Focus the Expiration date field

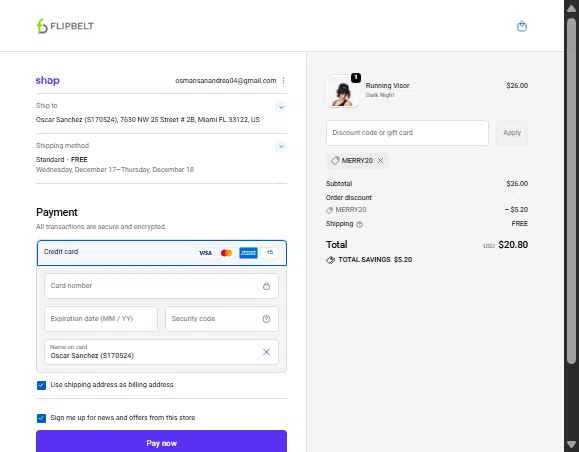coord(101,318)
